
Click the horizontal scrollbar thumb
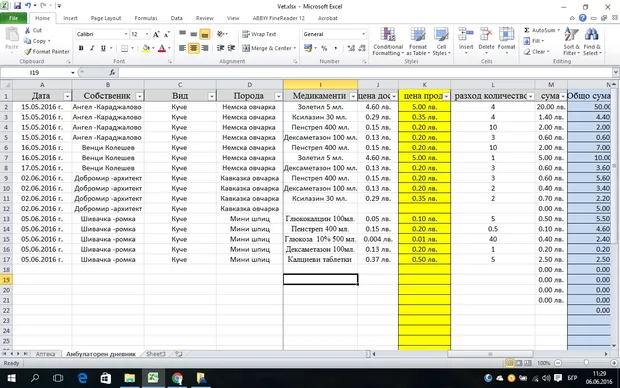(x=490, y=354)
